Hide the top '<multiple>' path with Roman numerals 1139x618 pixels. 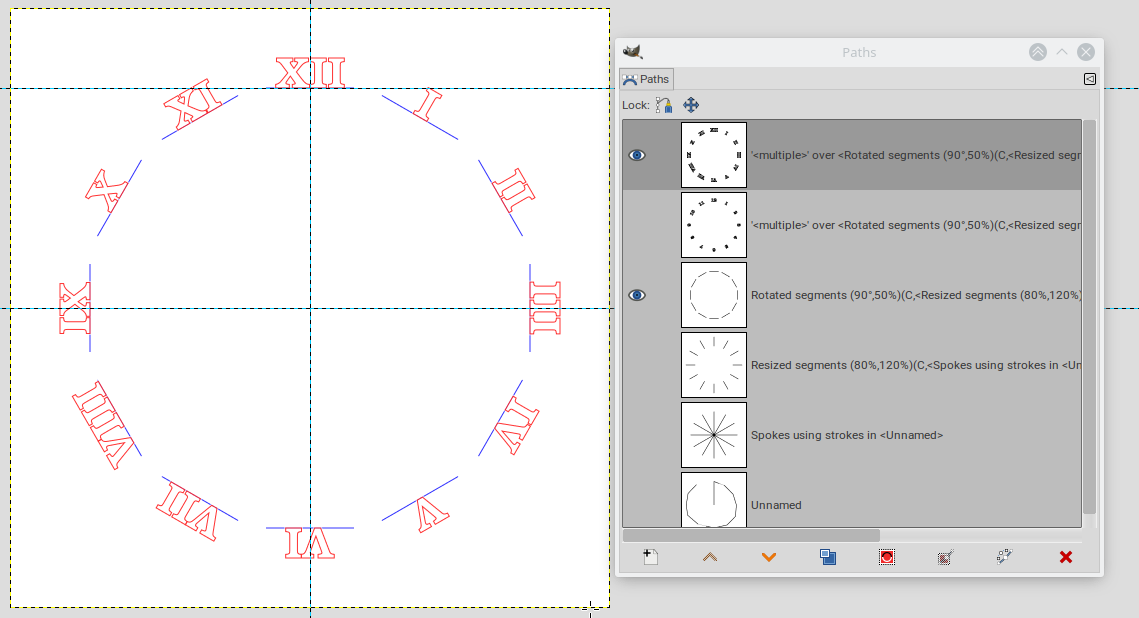[x=637, y=155]
